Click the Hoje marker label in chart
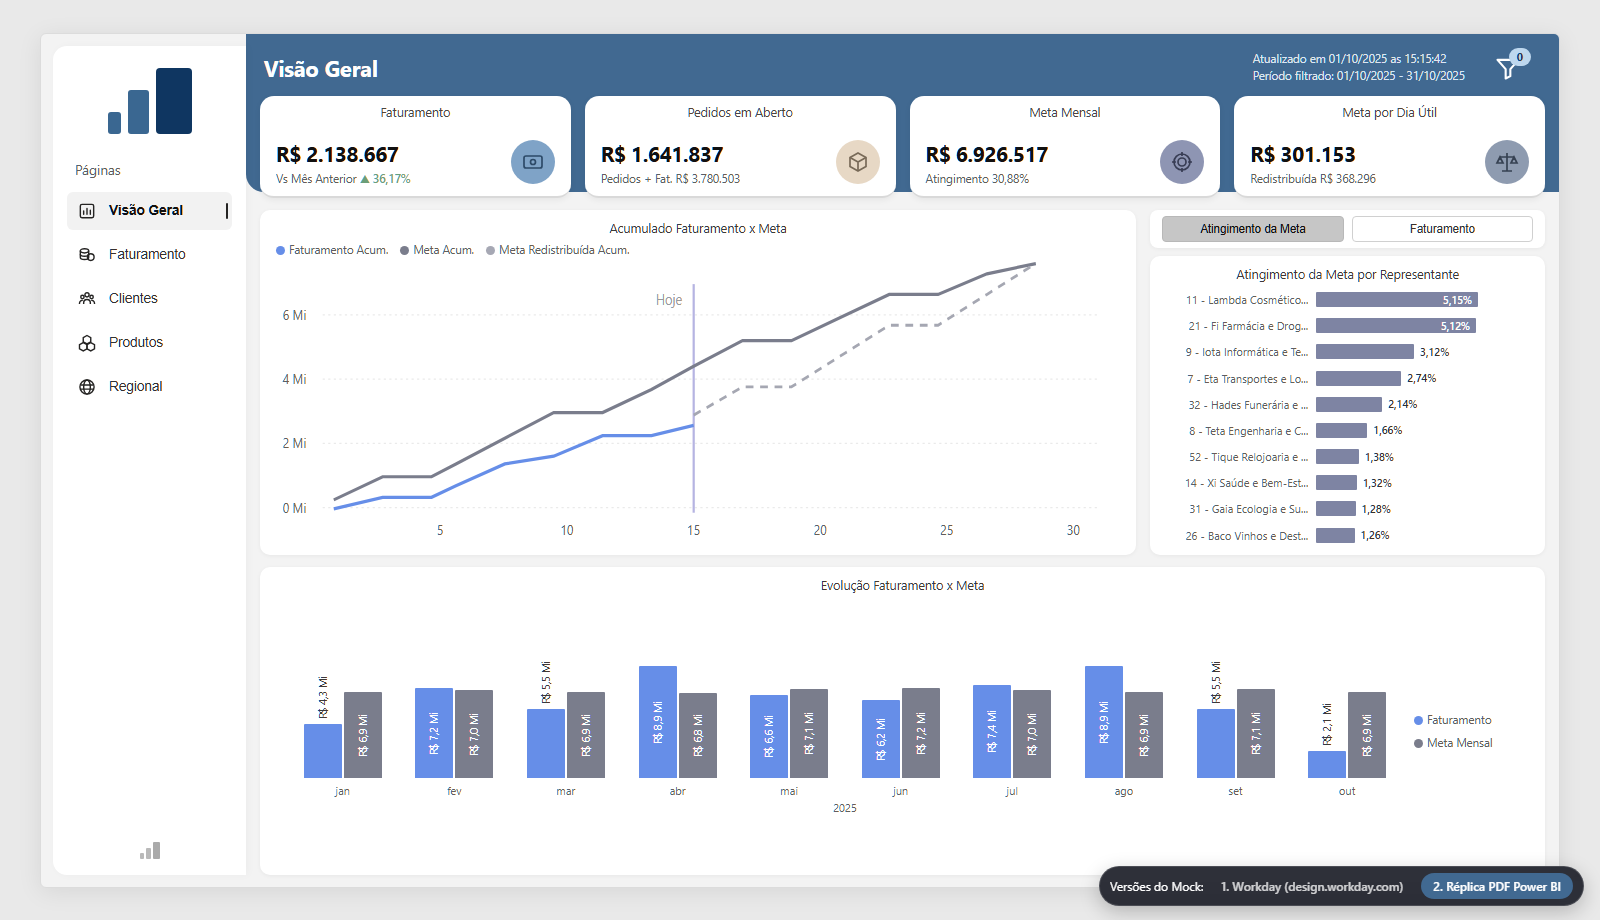The image size is (1600, 920). coord(669,300)
